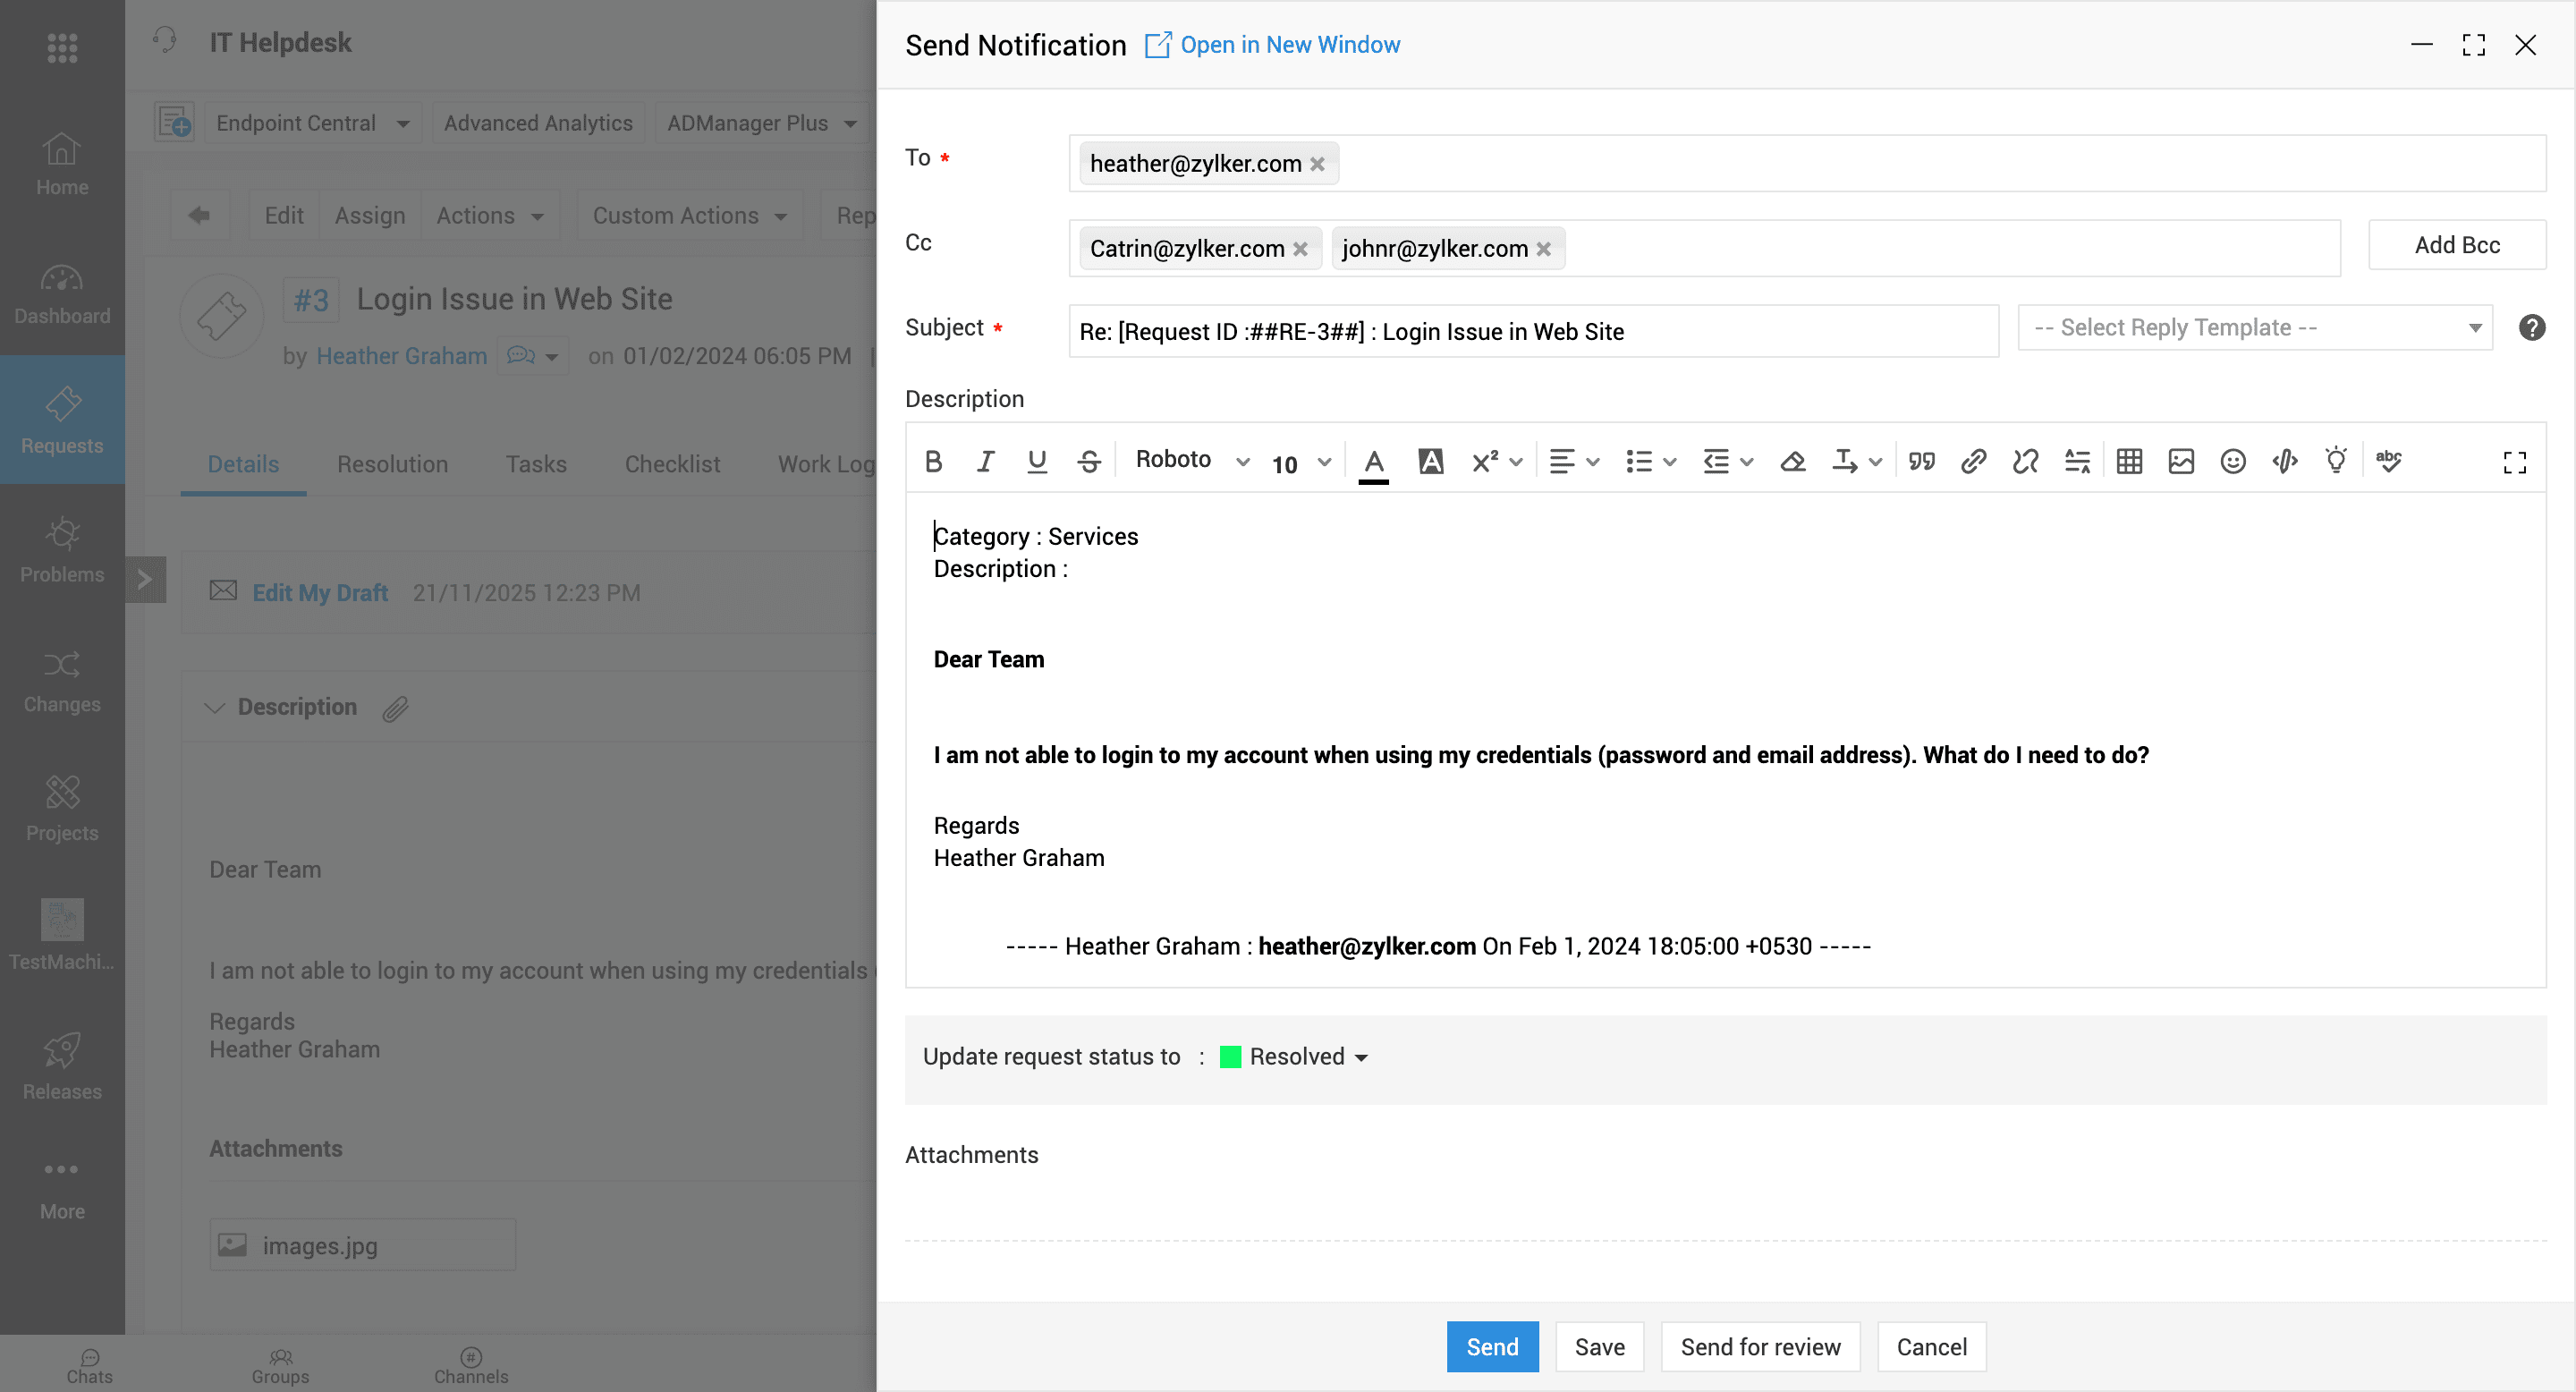2576x1392 pixels.
Task: Clear formatting with the eraser icon
Action: 1793,461
